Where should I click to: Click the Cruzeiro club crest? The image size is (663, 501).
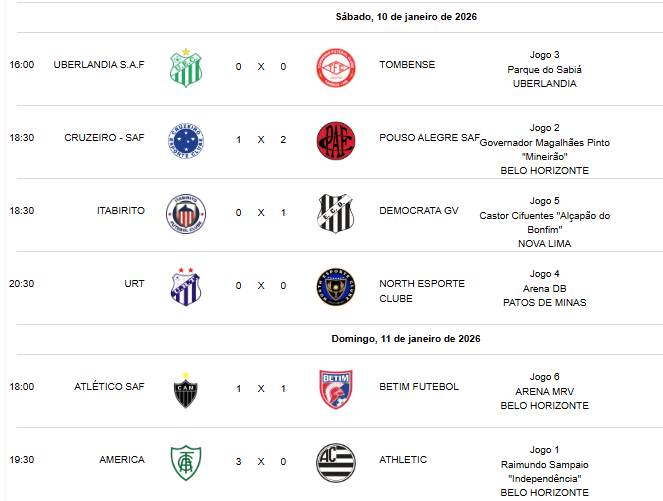pos(185,139)
